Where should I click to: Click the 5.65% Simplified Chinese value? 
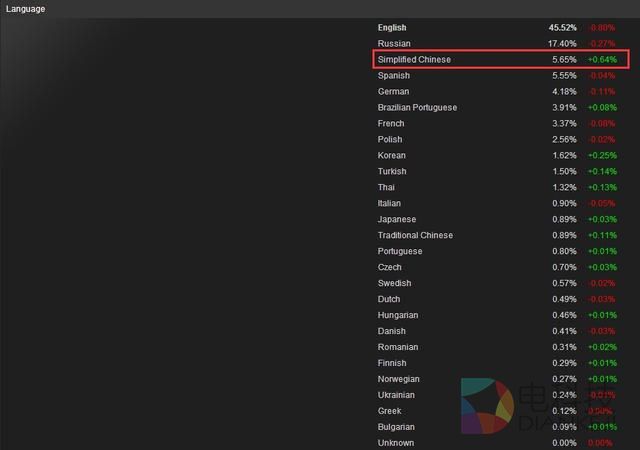point(564,60)
